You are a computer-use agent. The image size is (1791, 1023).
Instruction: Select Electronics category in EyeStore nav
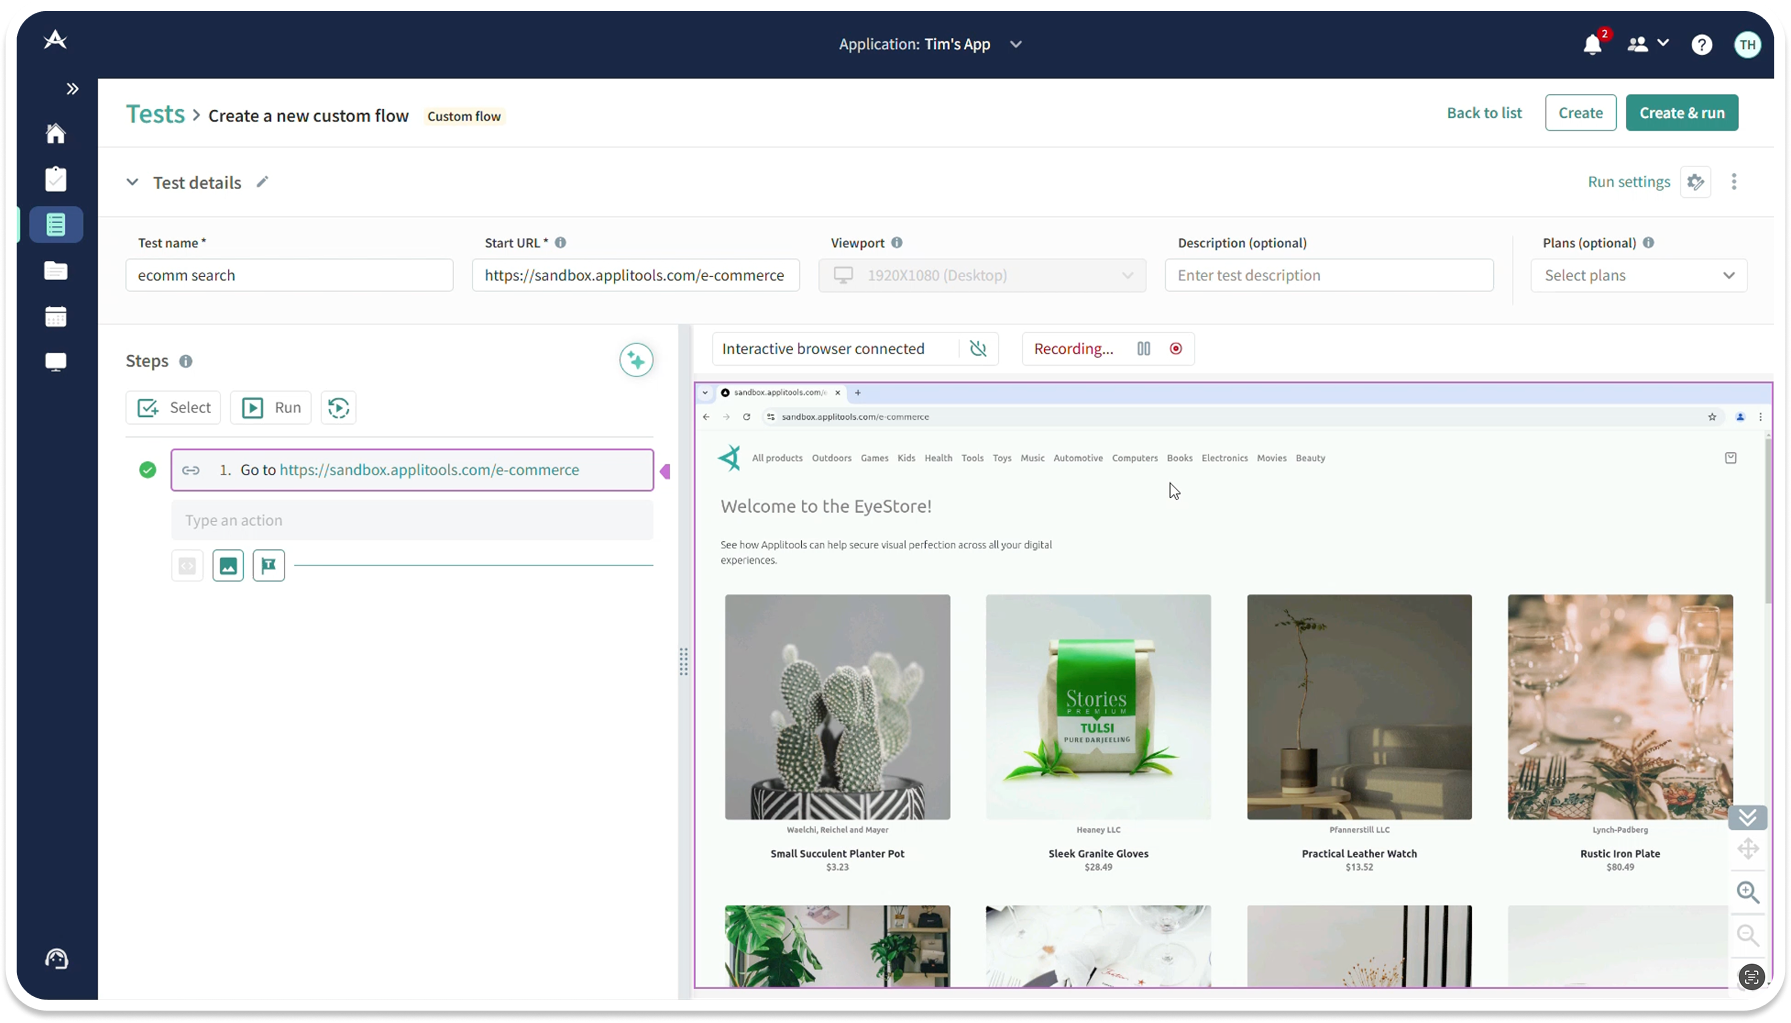pyautogui.click(x=1224, y=459)
